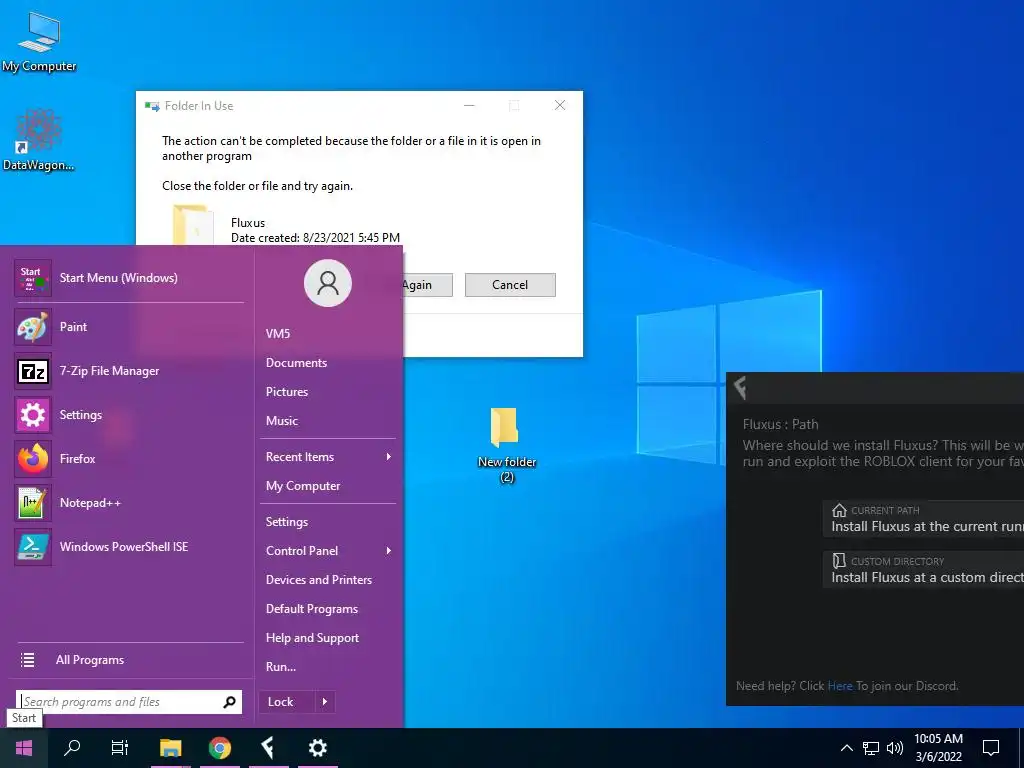This screenshot has height=768, width=1024.
Task: Open Task View on the taskbar
Action: point(120,748)
